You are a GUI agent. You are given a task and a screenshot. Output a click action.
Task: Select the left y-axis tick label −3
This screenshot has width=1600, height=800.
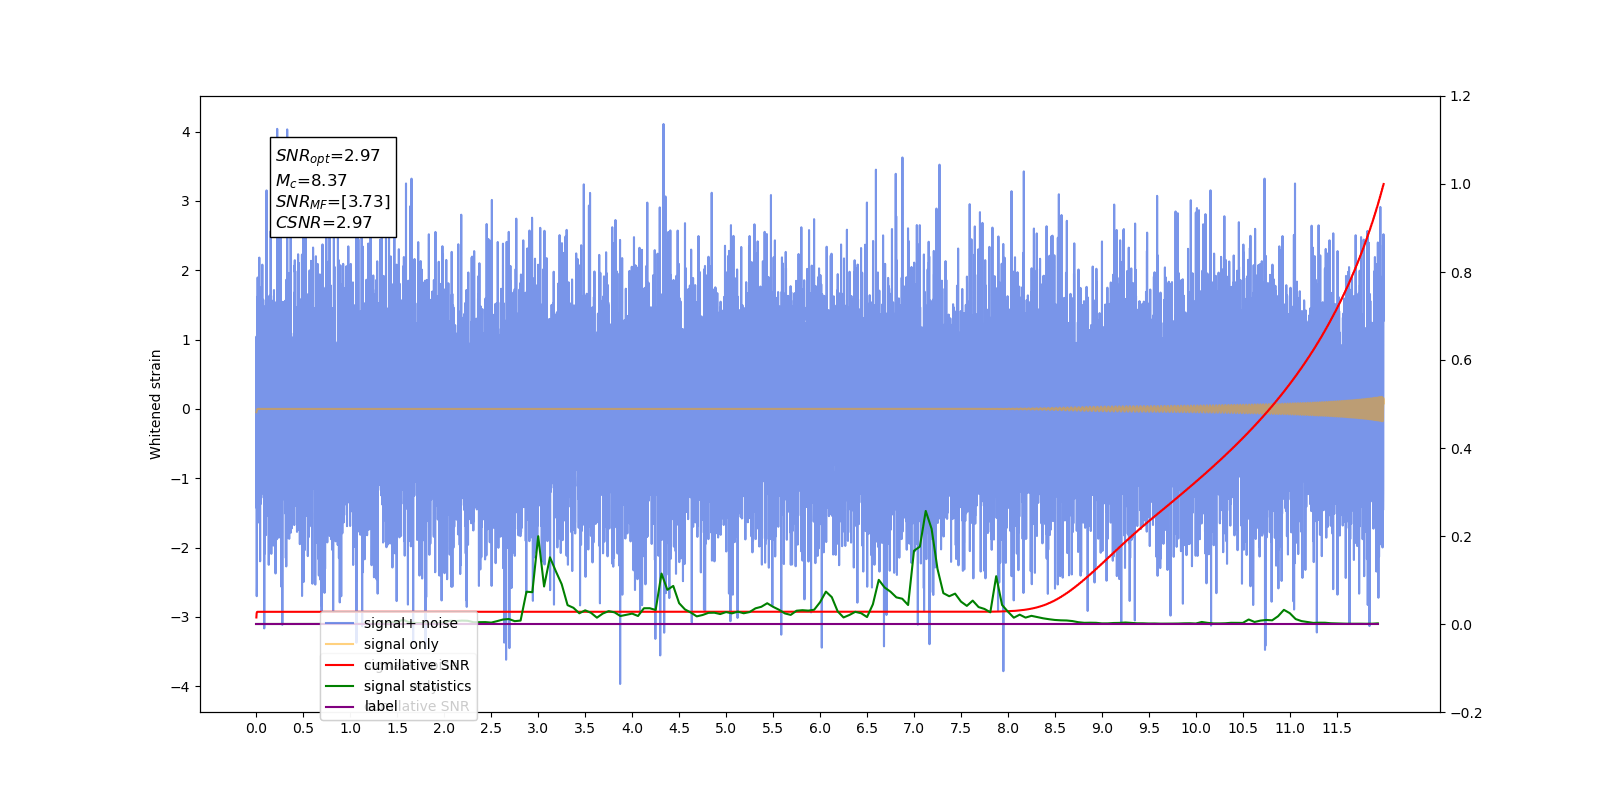(180, 618)
